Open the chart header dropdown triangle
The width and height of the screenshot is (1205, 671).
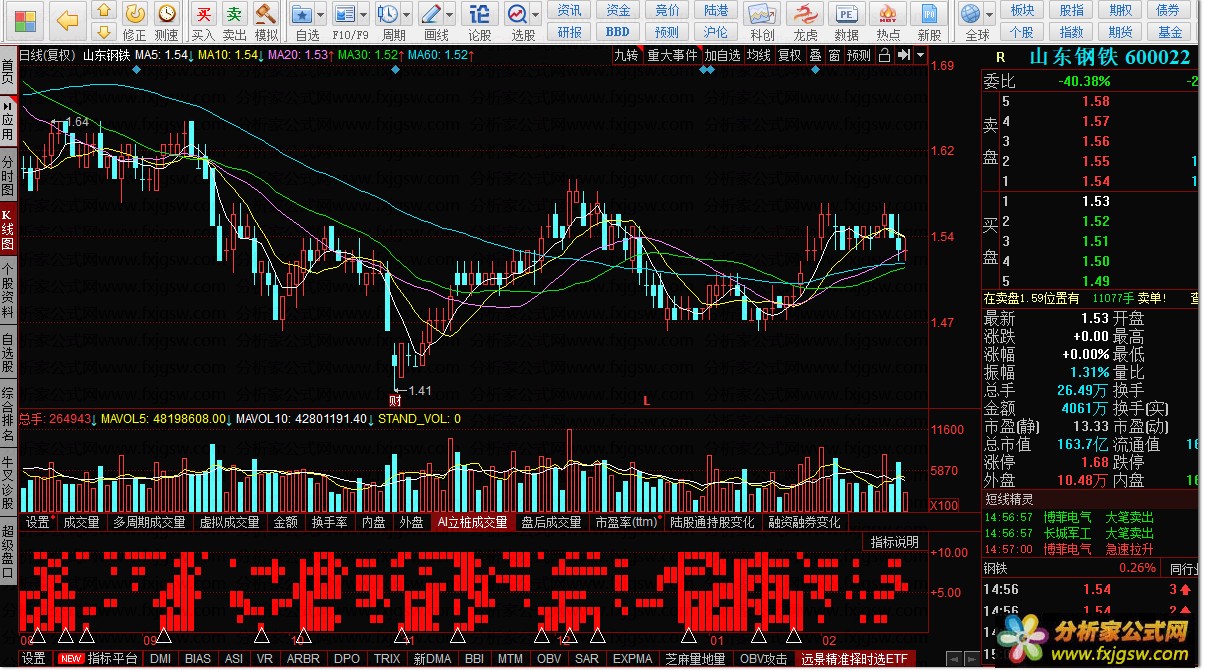tap(920, 55)
